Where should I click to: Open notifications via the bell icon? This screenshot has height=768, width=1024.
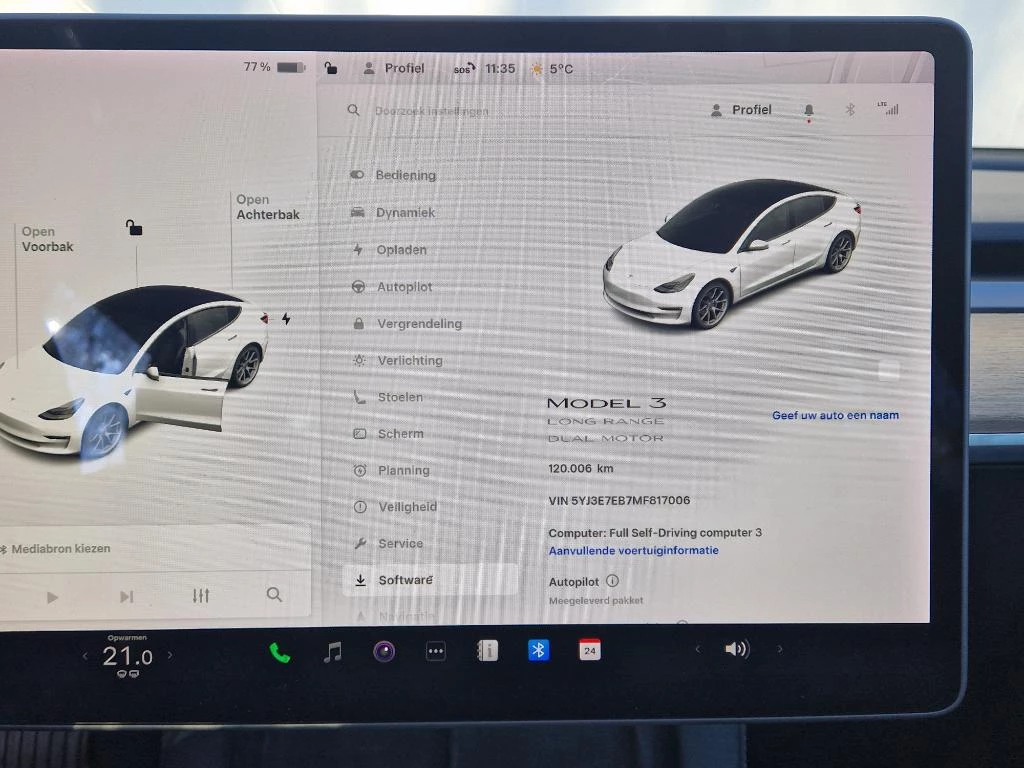[809, 110]
